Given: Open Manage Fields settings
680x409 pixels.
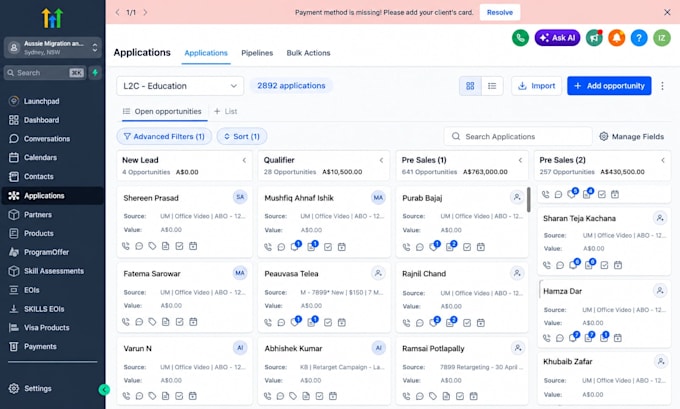Looking at the screenshot, I should (x=631, y=136).
